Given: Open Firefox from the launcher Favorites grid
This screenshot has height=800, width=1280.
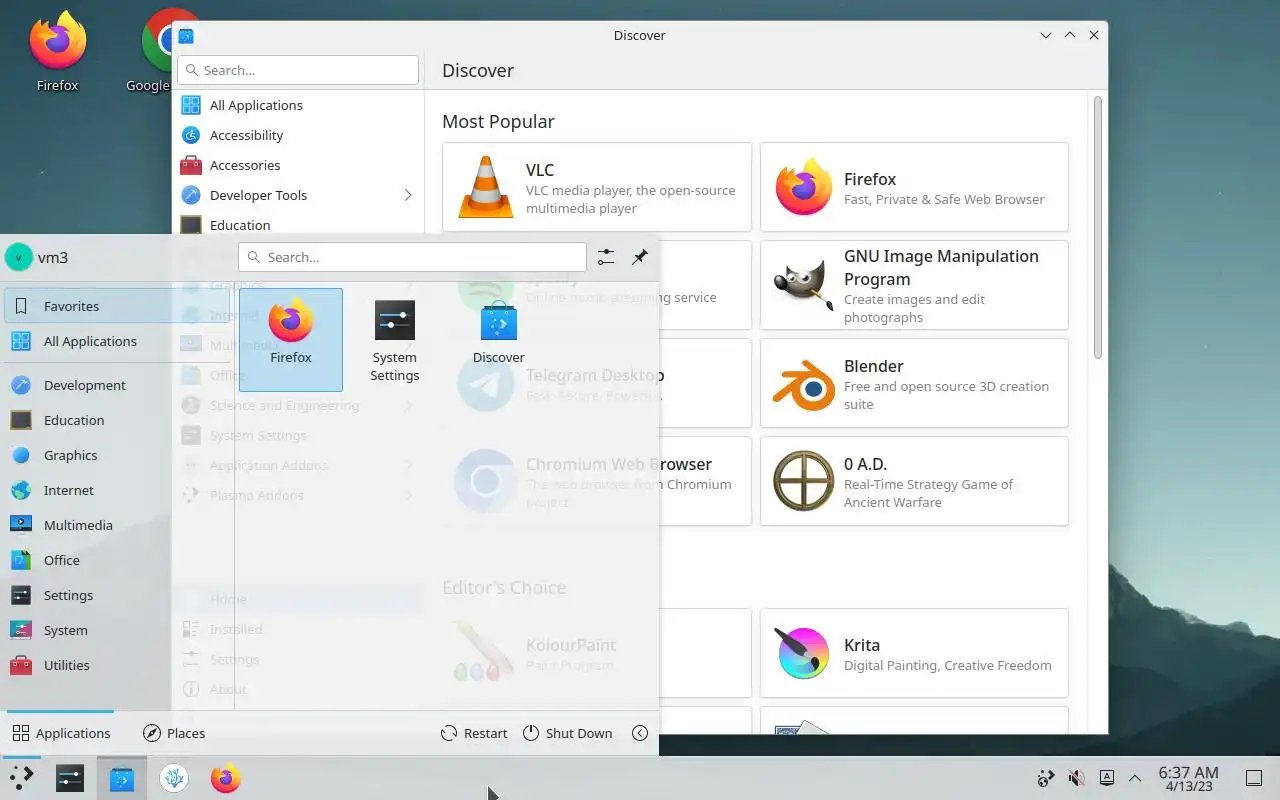Looking at the screenshot, I should 291,339.
